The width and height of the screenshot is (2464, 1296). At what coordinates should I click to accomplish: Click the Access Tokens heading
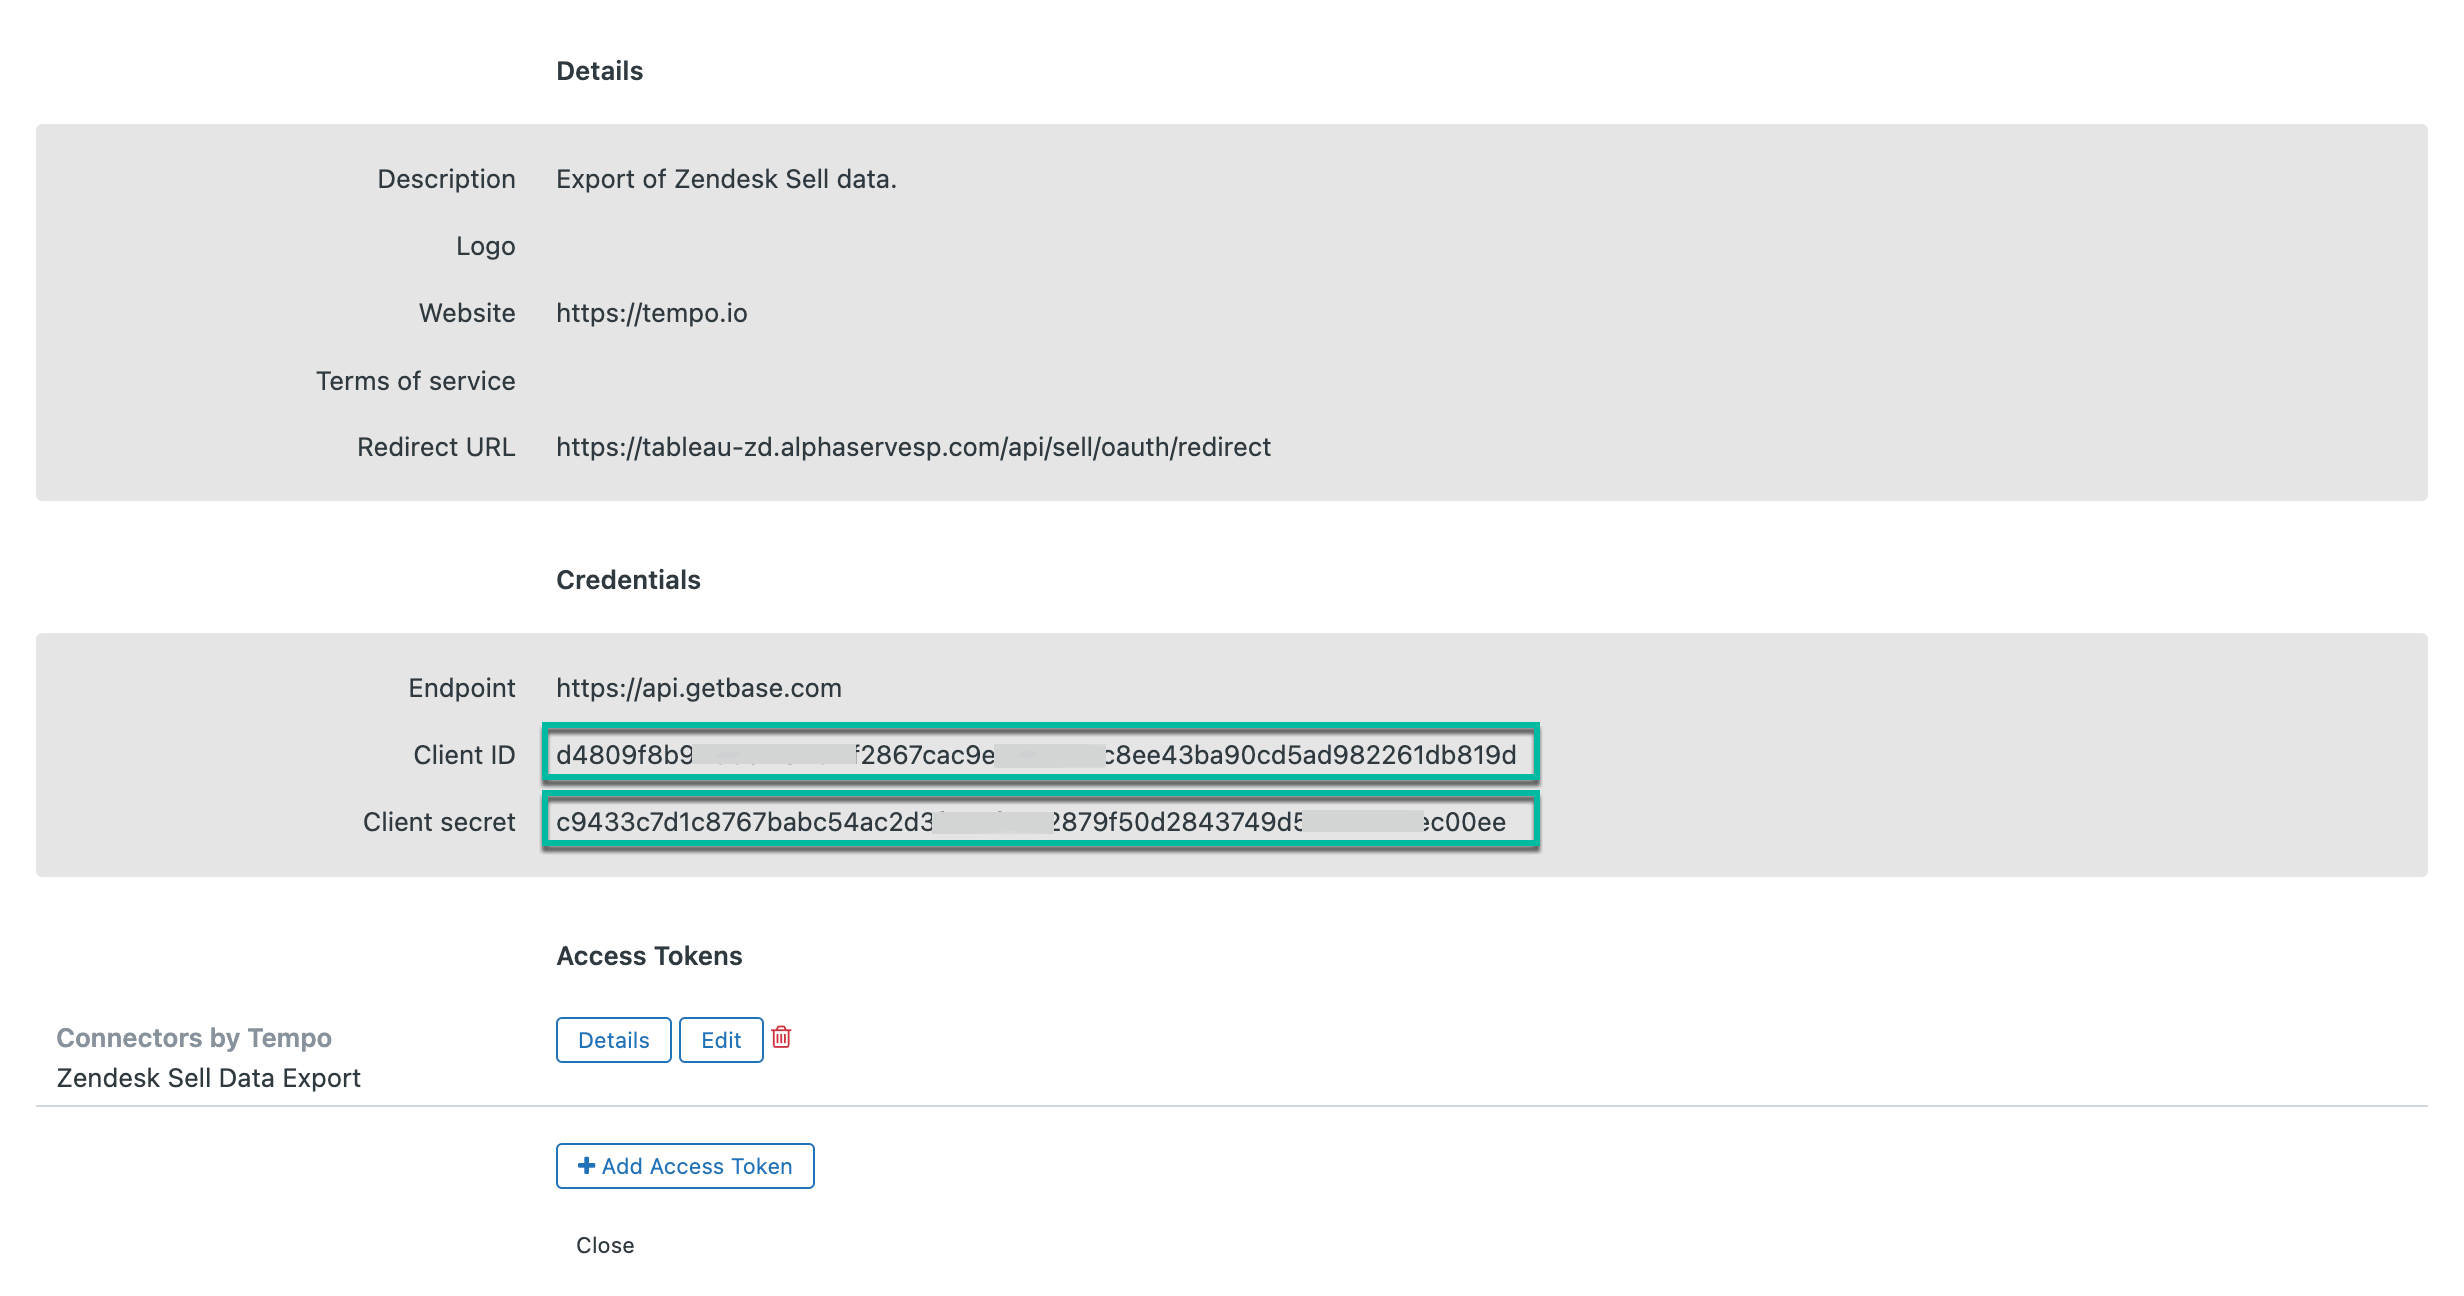click(x=649, y=956)
